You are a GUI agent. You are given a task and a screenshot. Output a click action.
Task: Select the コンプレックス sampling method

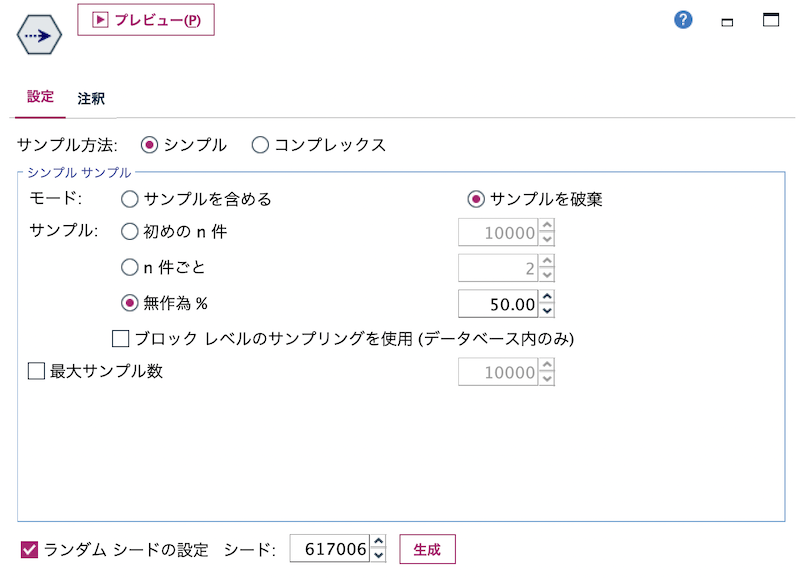click(x=261, y=144)
